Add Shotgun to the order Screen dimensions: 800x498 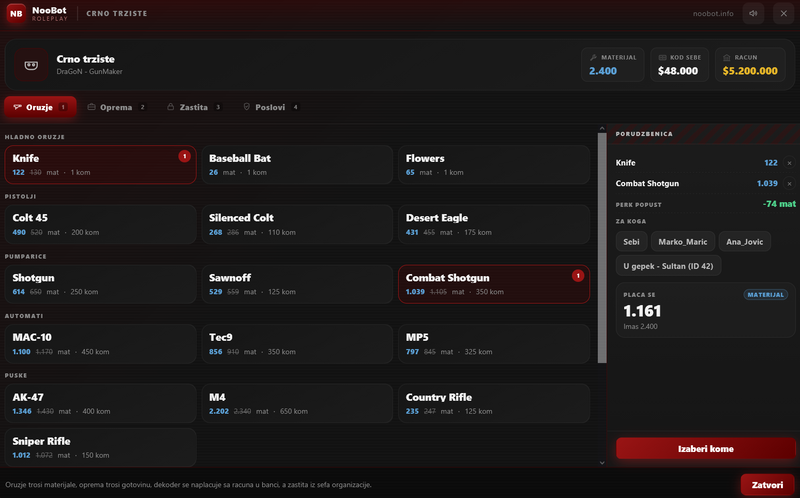101,284
